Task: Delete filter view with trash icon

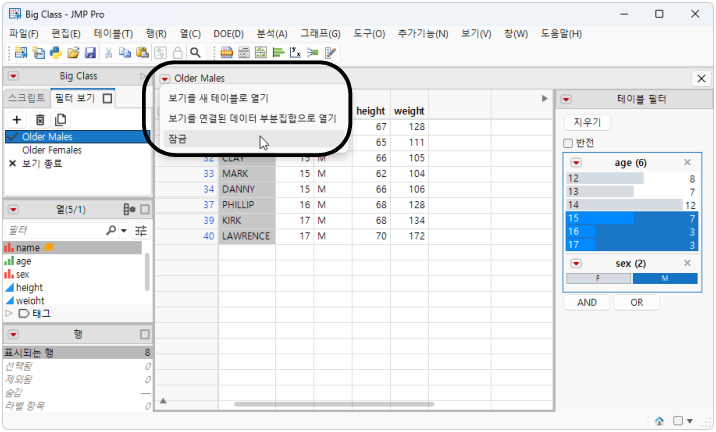Action: 40,120
